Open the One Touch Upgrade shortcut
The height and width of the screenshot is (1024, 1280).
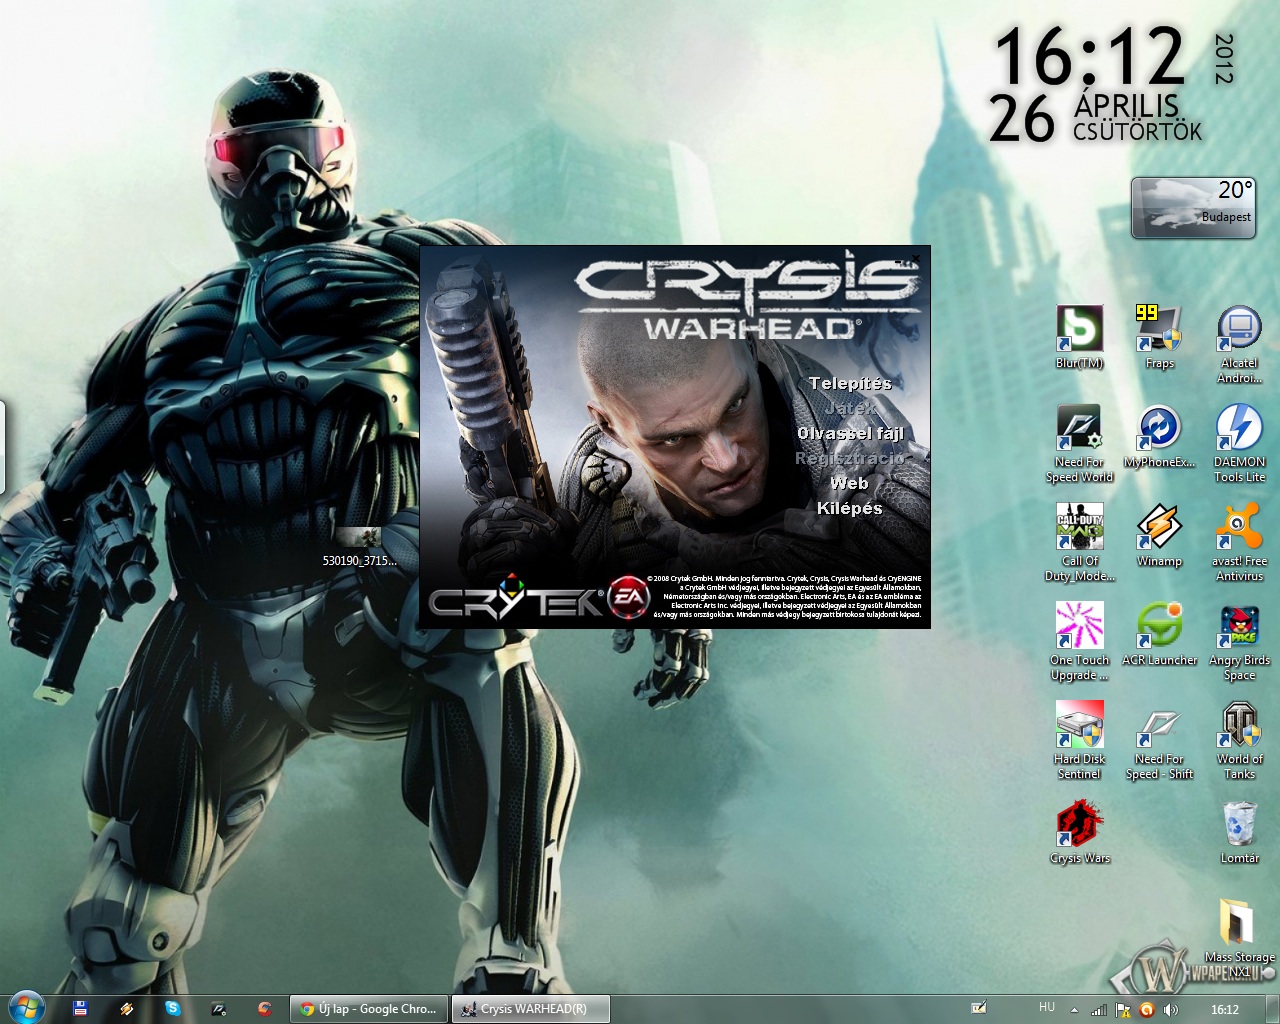(1079, 641)
